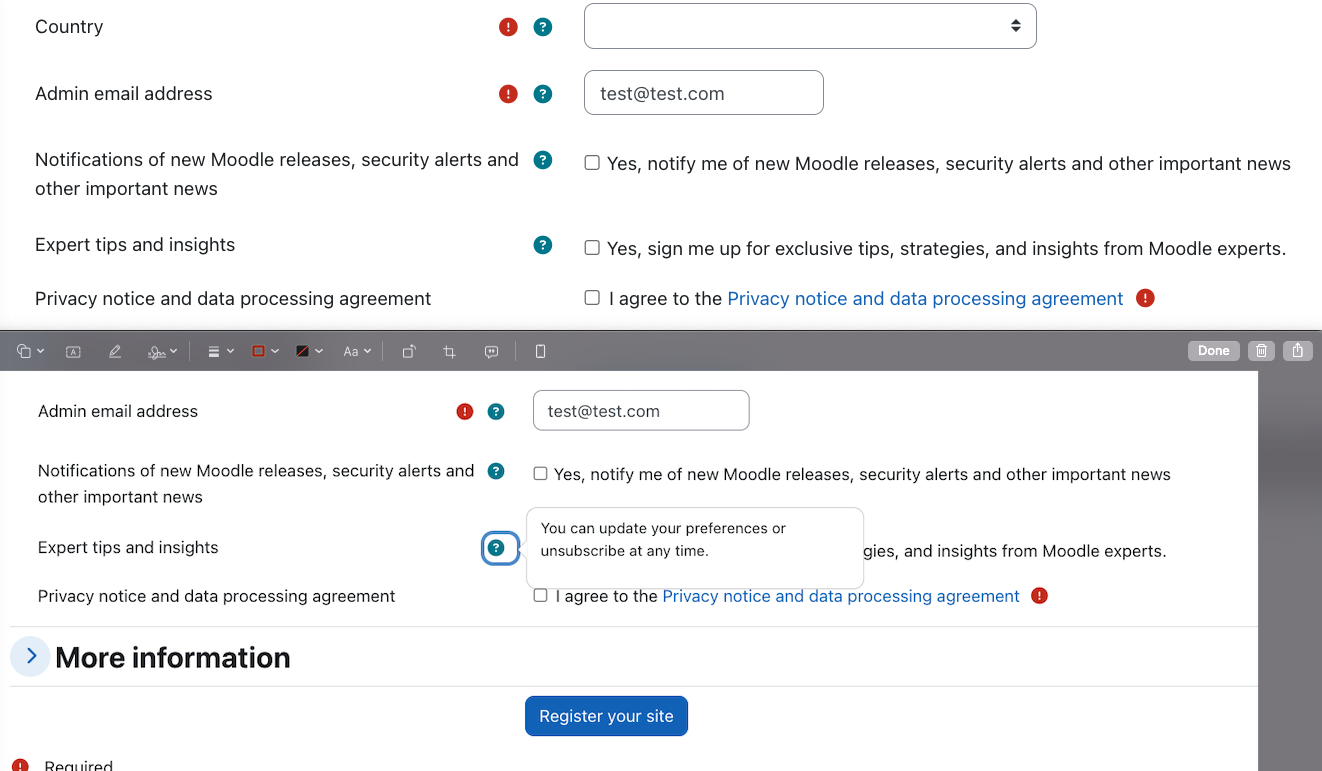Tick notify me checkbox on background page
Image resolution: width=1322 pixels, height=771 pixels.
(592, 163)
